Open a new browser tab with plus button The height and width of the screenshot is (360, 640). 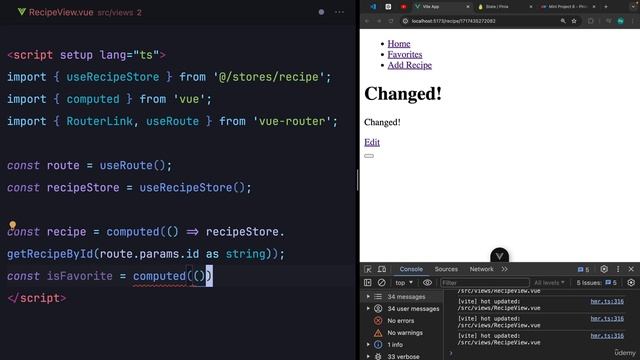[x=606, y=7]
